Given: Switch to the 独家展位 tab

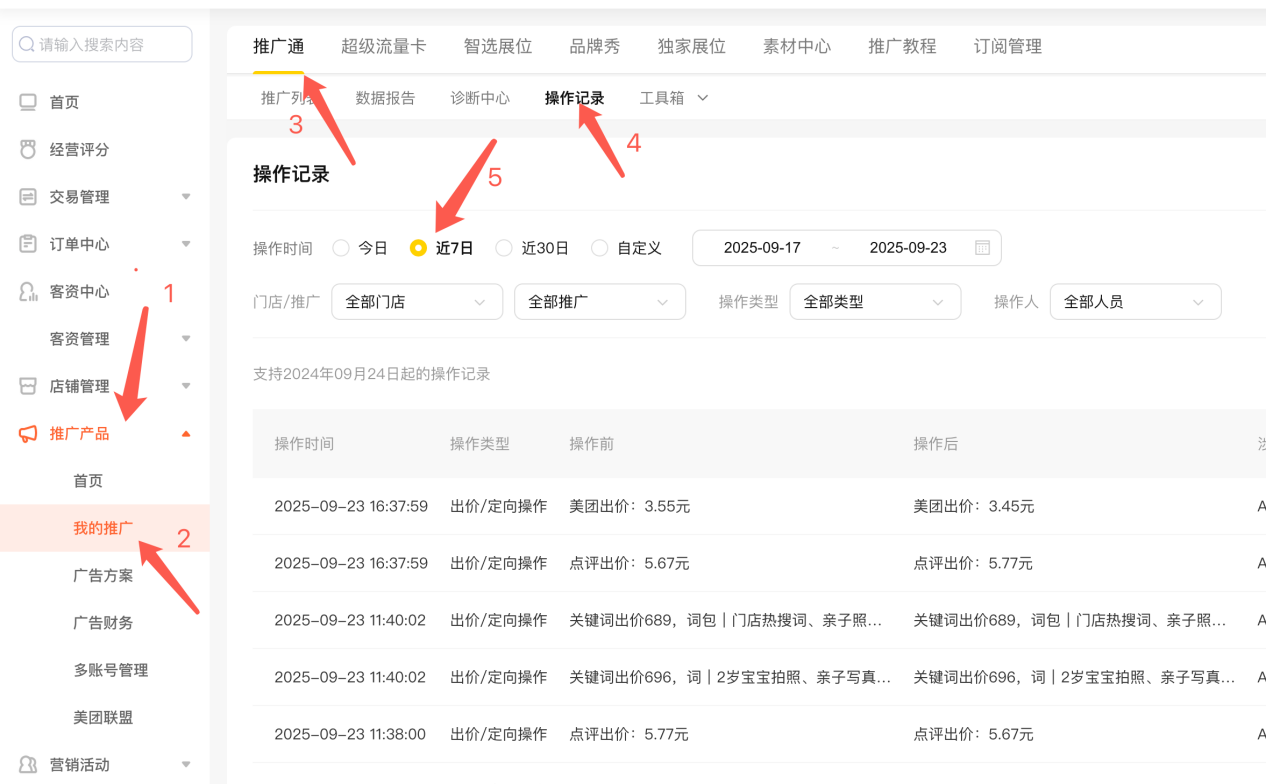Looking at the screenshot, I should pos(692,46).
